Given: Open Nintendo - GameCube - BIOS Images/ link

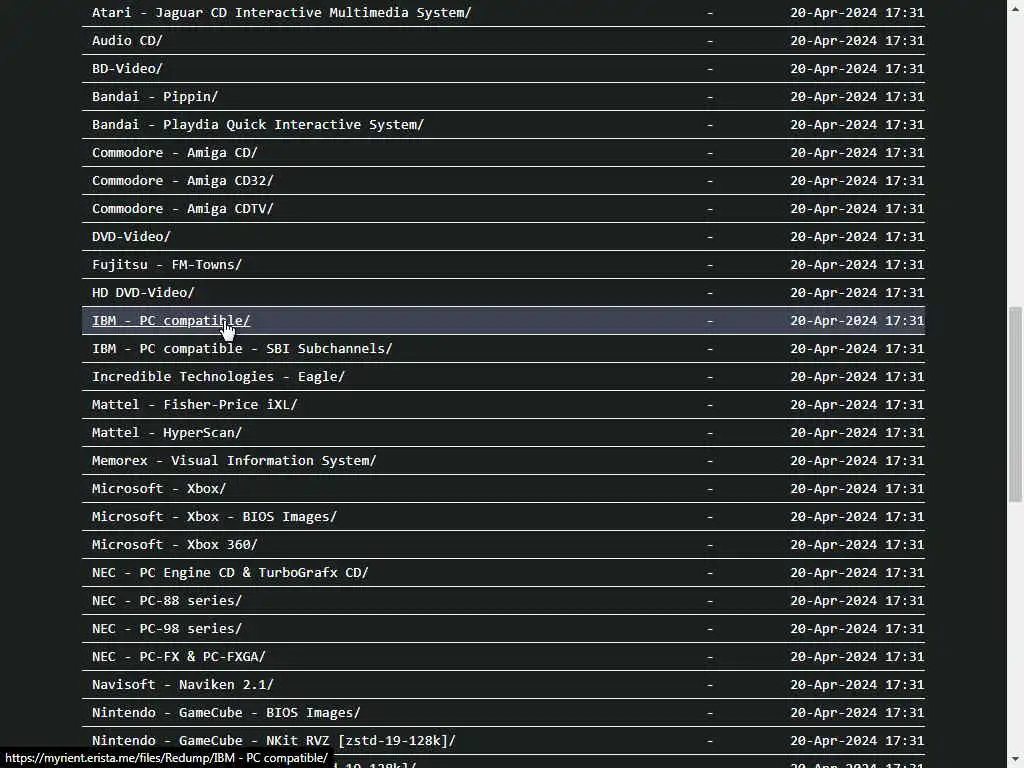Looking at the screenshot, I should point(227,713).
